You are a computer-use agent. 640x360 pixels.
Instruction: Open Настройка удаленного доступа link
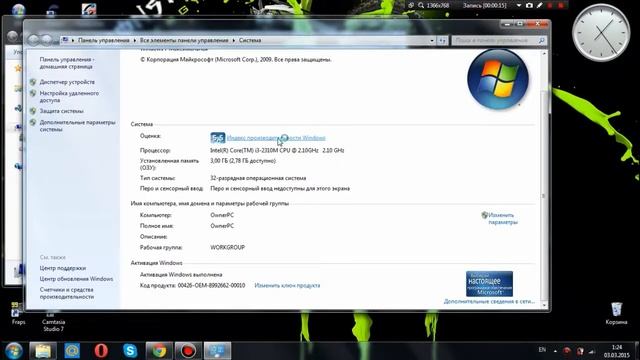69,97
